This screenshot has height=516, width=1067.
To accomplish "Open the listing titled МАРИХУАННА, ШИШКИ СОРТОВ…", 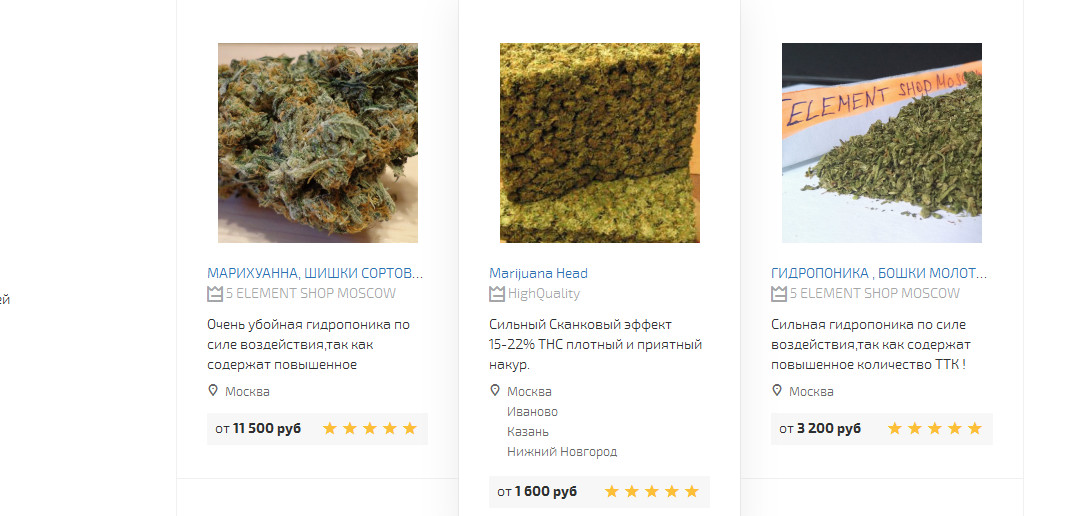I will coord(315,273).
